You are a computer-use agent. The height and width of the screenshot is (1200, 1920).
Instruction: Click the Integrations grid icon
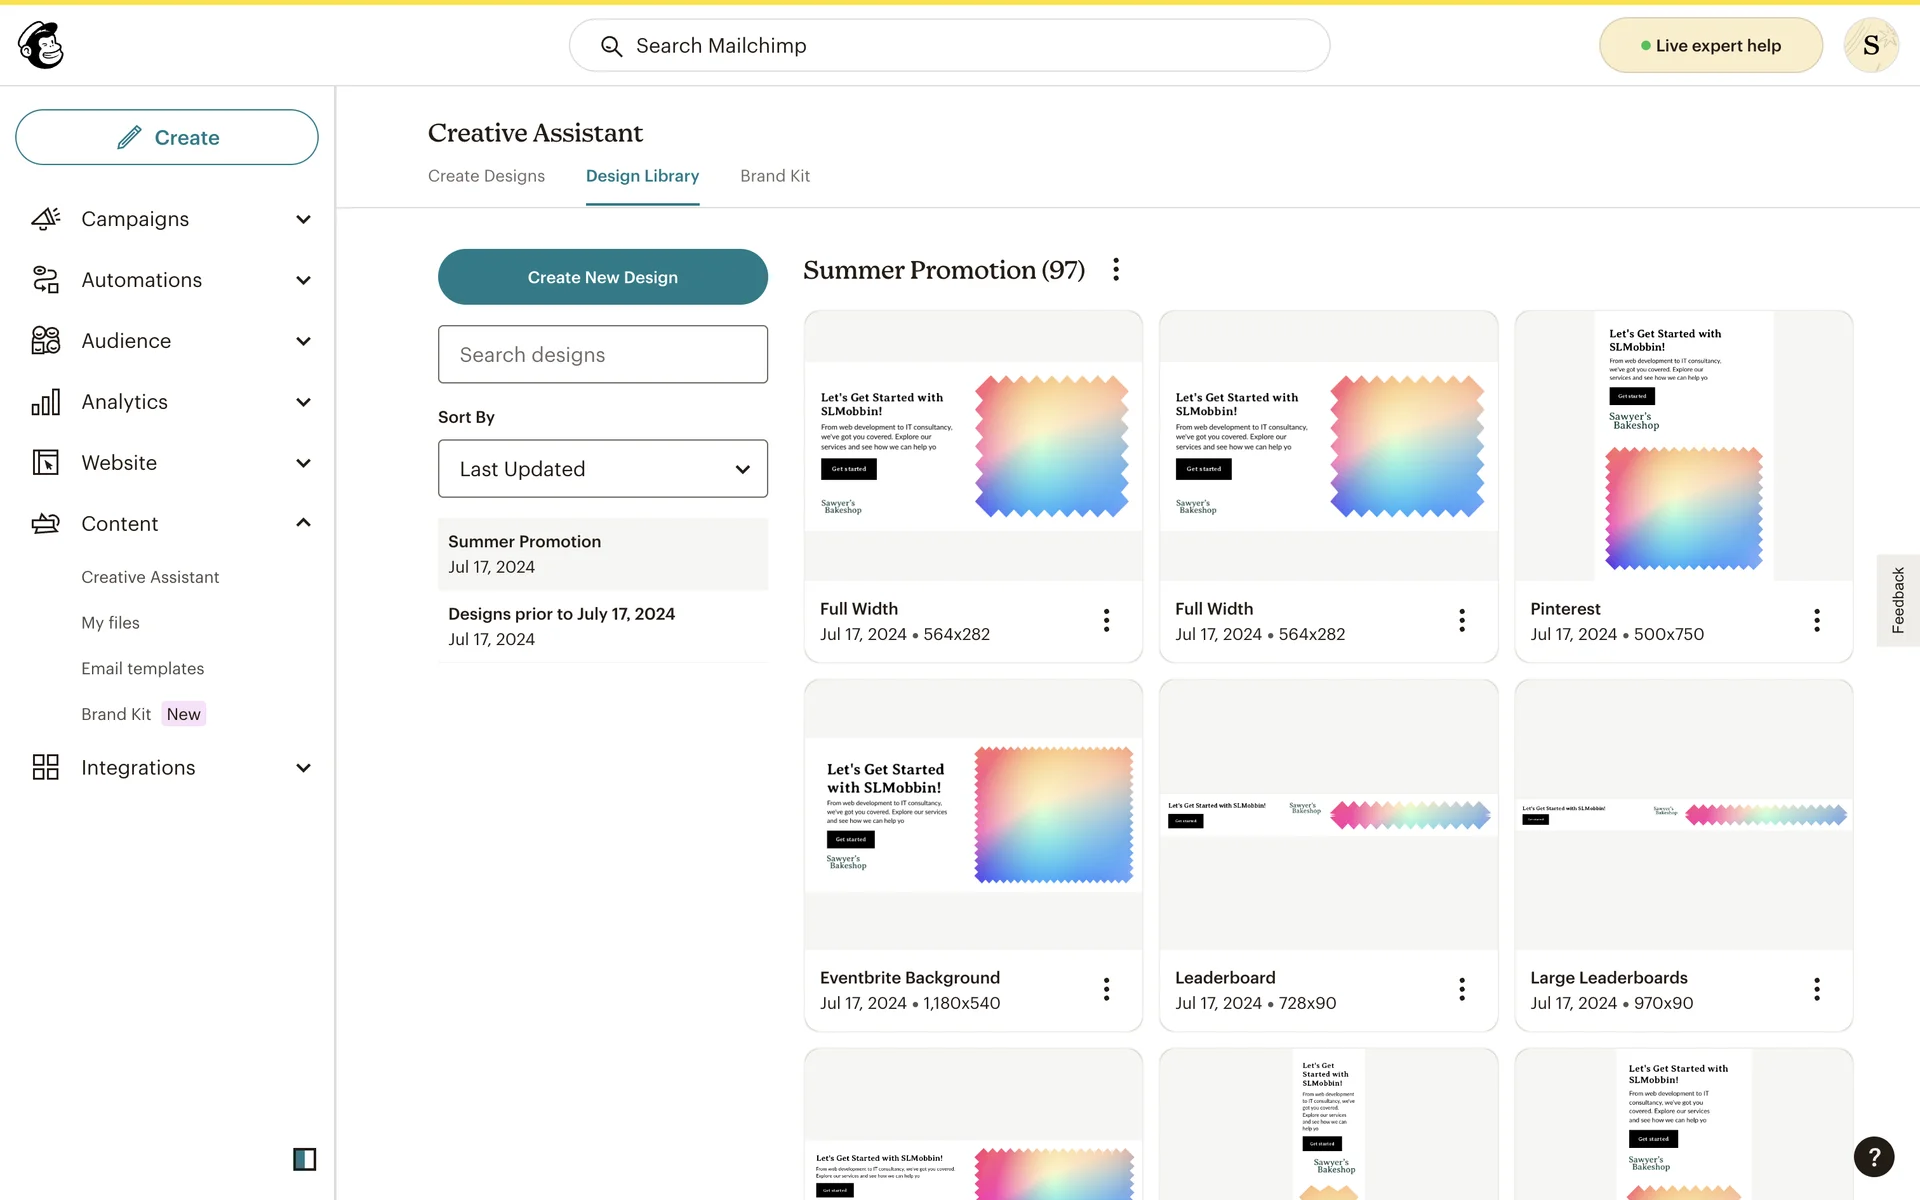tap(46, 767)
